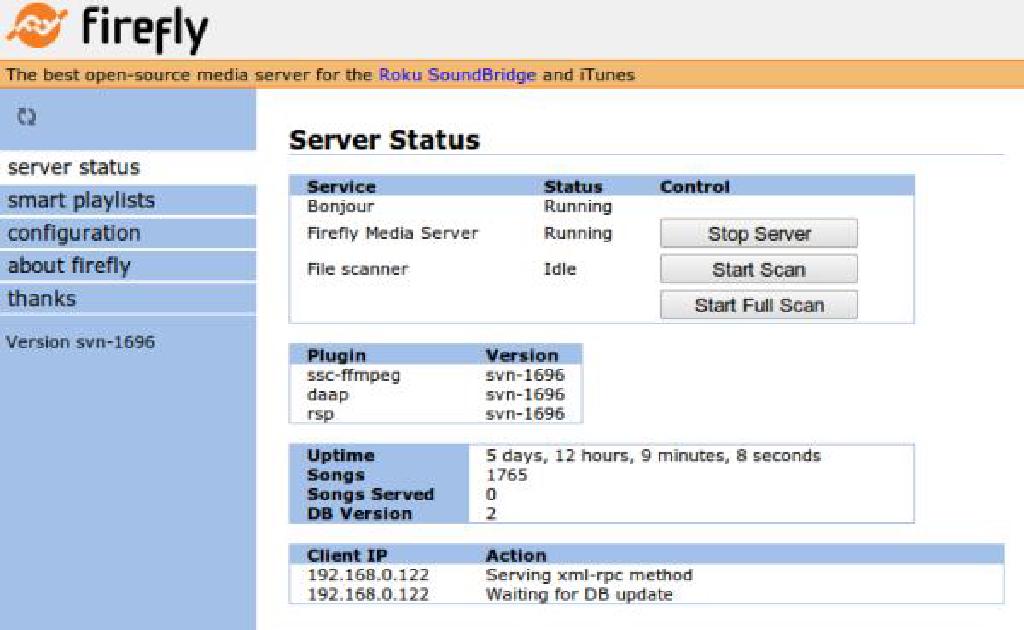
Task: Click the Idle status of File scanner
Action: pyautogui.click(x=560, y=269)
